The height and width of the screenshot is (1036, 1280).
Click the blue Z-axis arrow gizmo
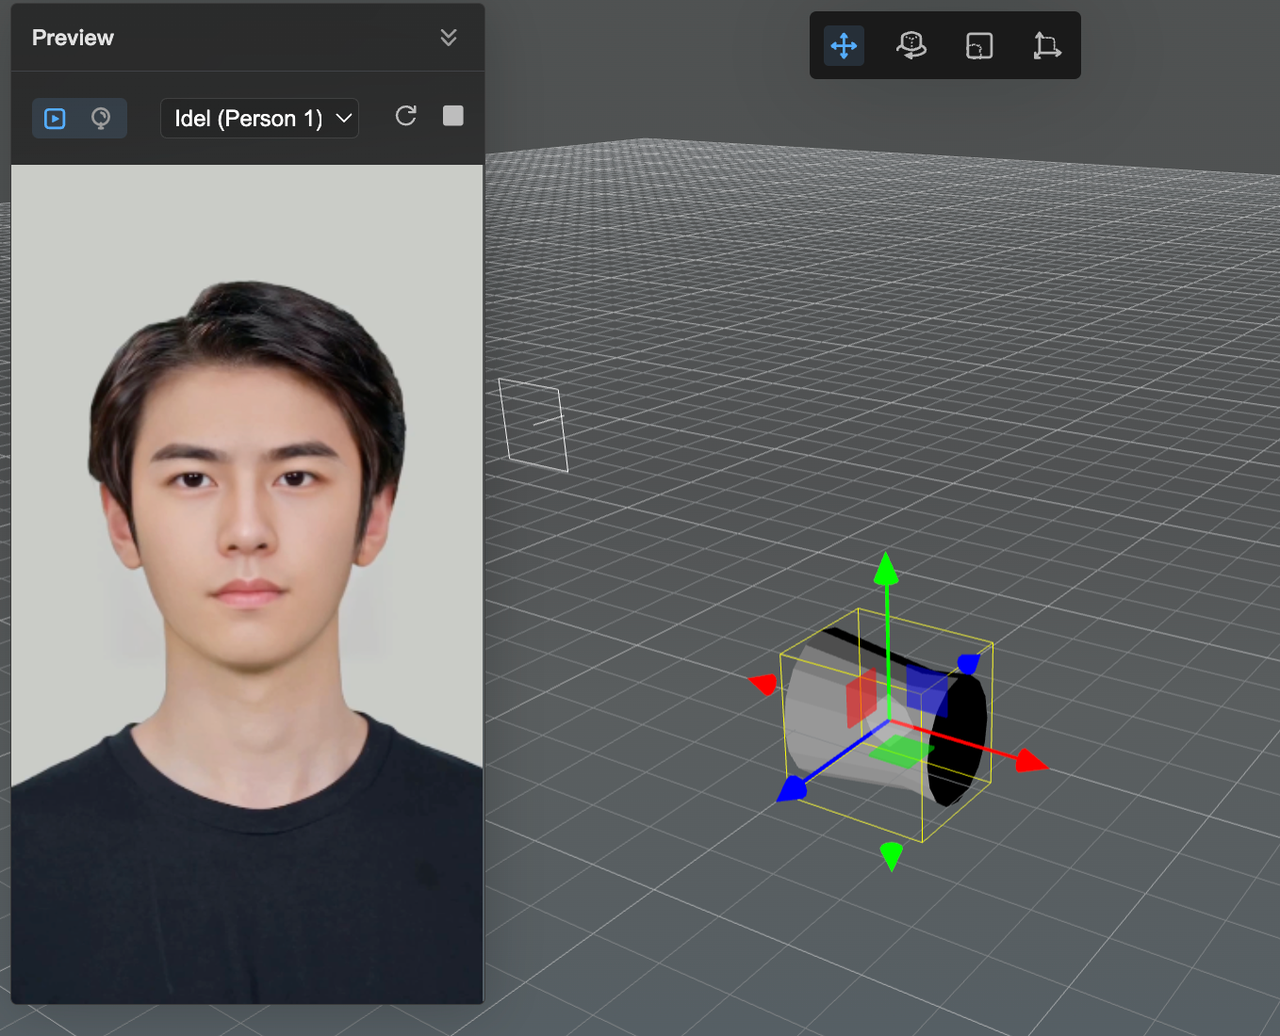(791, 788)
